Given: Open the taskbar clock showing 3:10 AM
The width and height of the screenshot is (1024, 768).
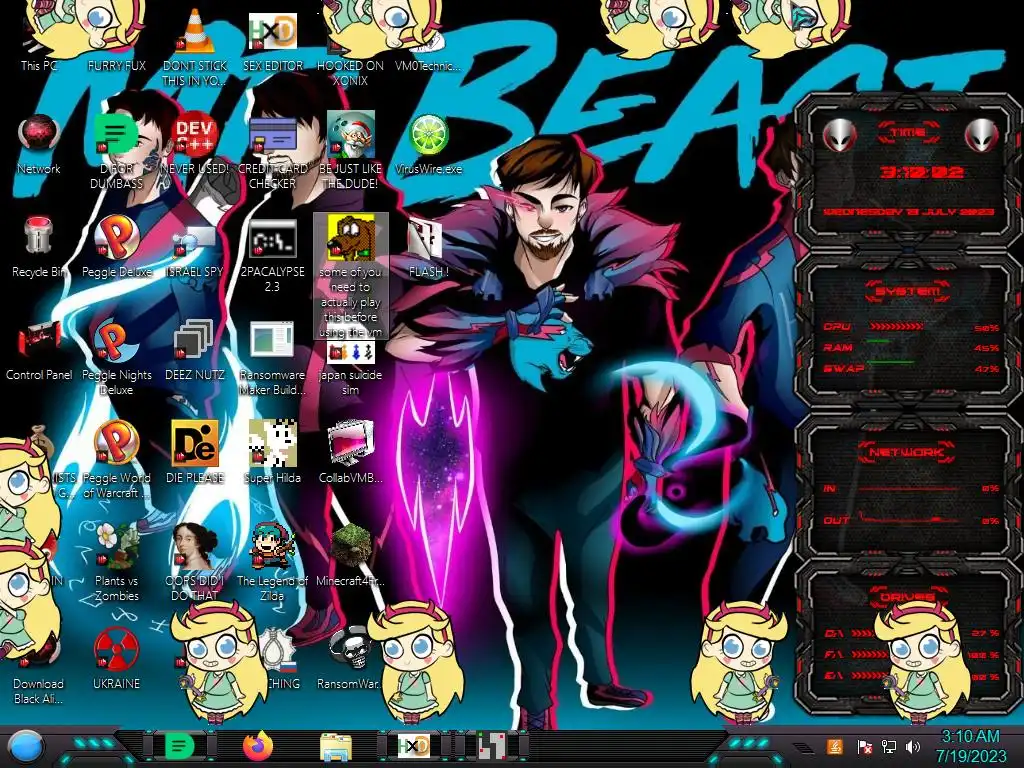Looking at the screenshot, I should point(970,746).
